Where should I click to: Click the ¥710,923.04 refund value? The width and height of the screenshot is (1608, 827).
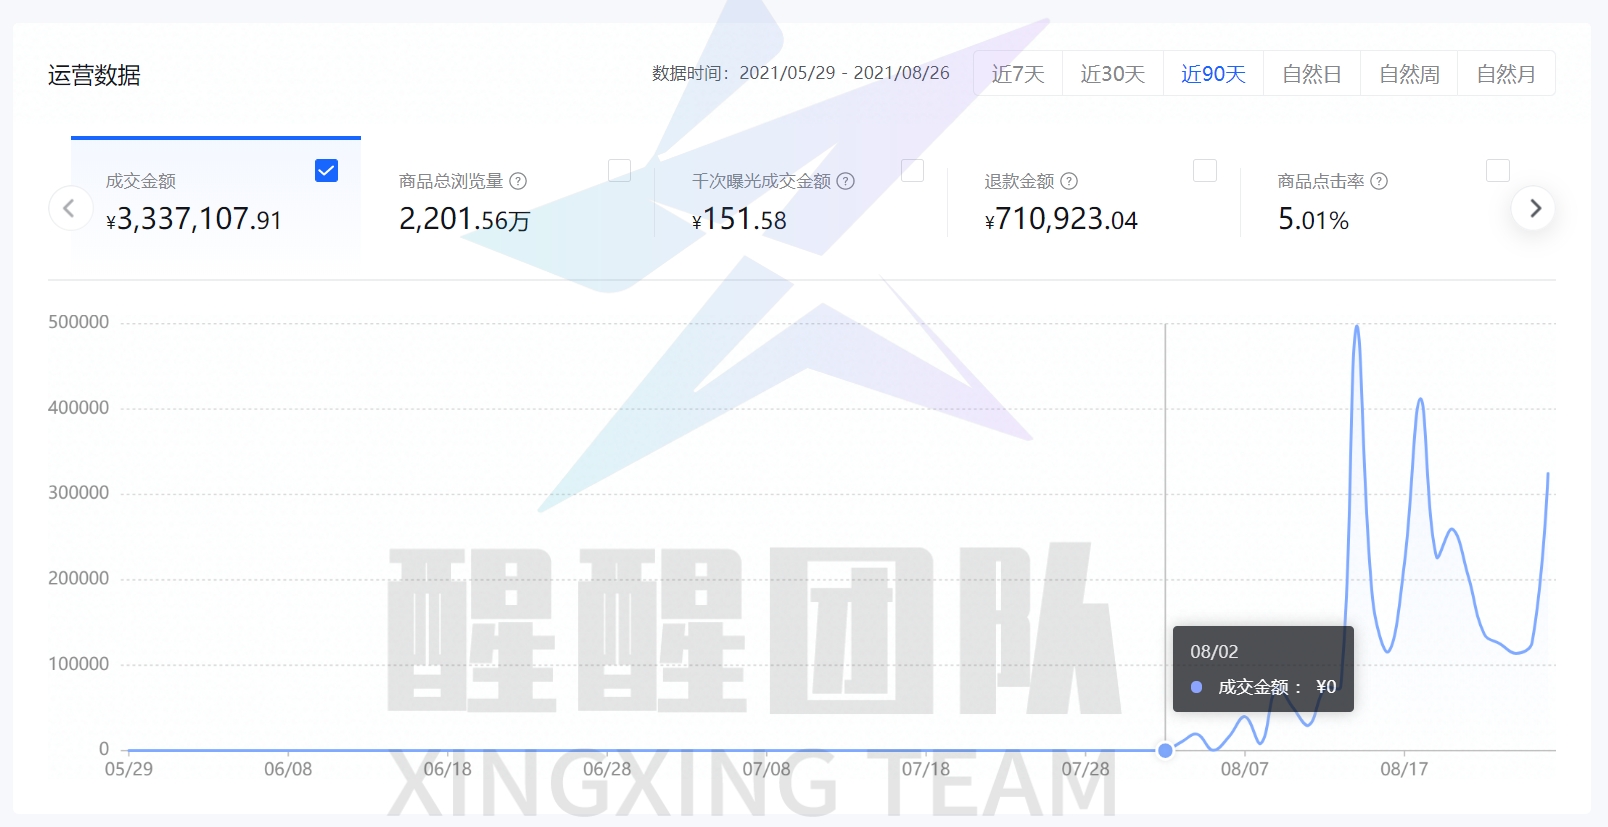(x=1061, y=219)
